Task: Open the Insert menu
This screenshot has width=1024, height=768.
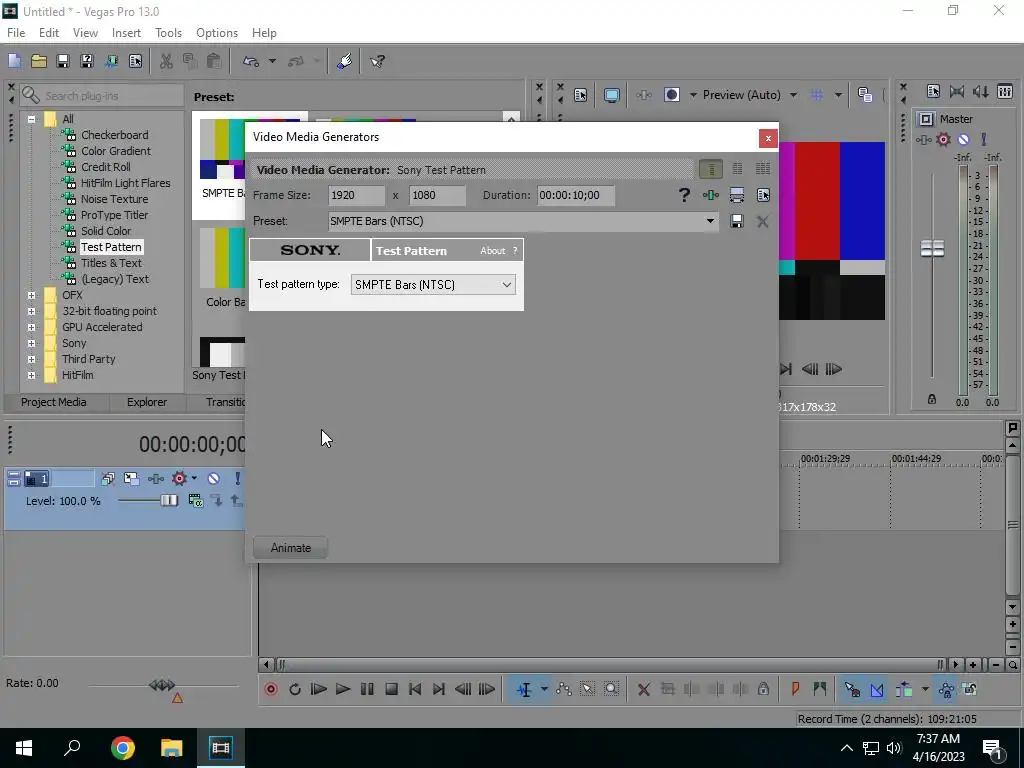Action: [126, 33]
